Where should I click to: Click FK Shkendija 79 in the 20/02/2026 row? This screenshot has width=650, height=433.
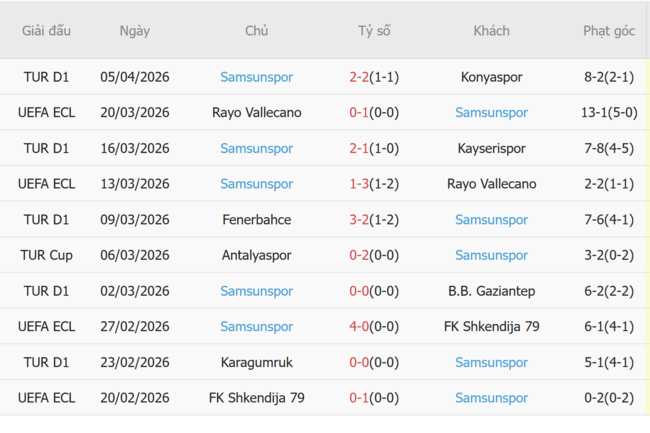coord(256,398)
